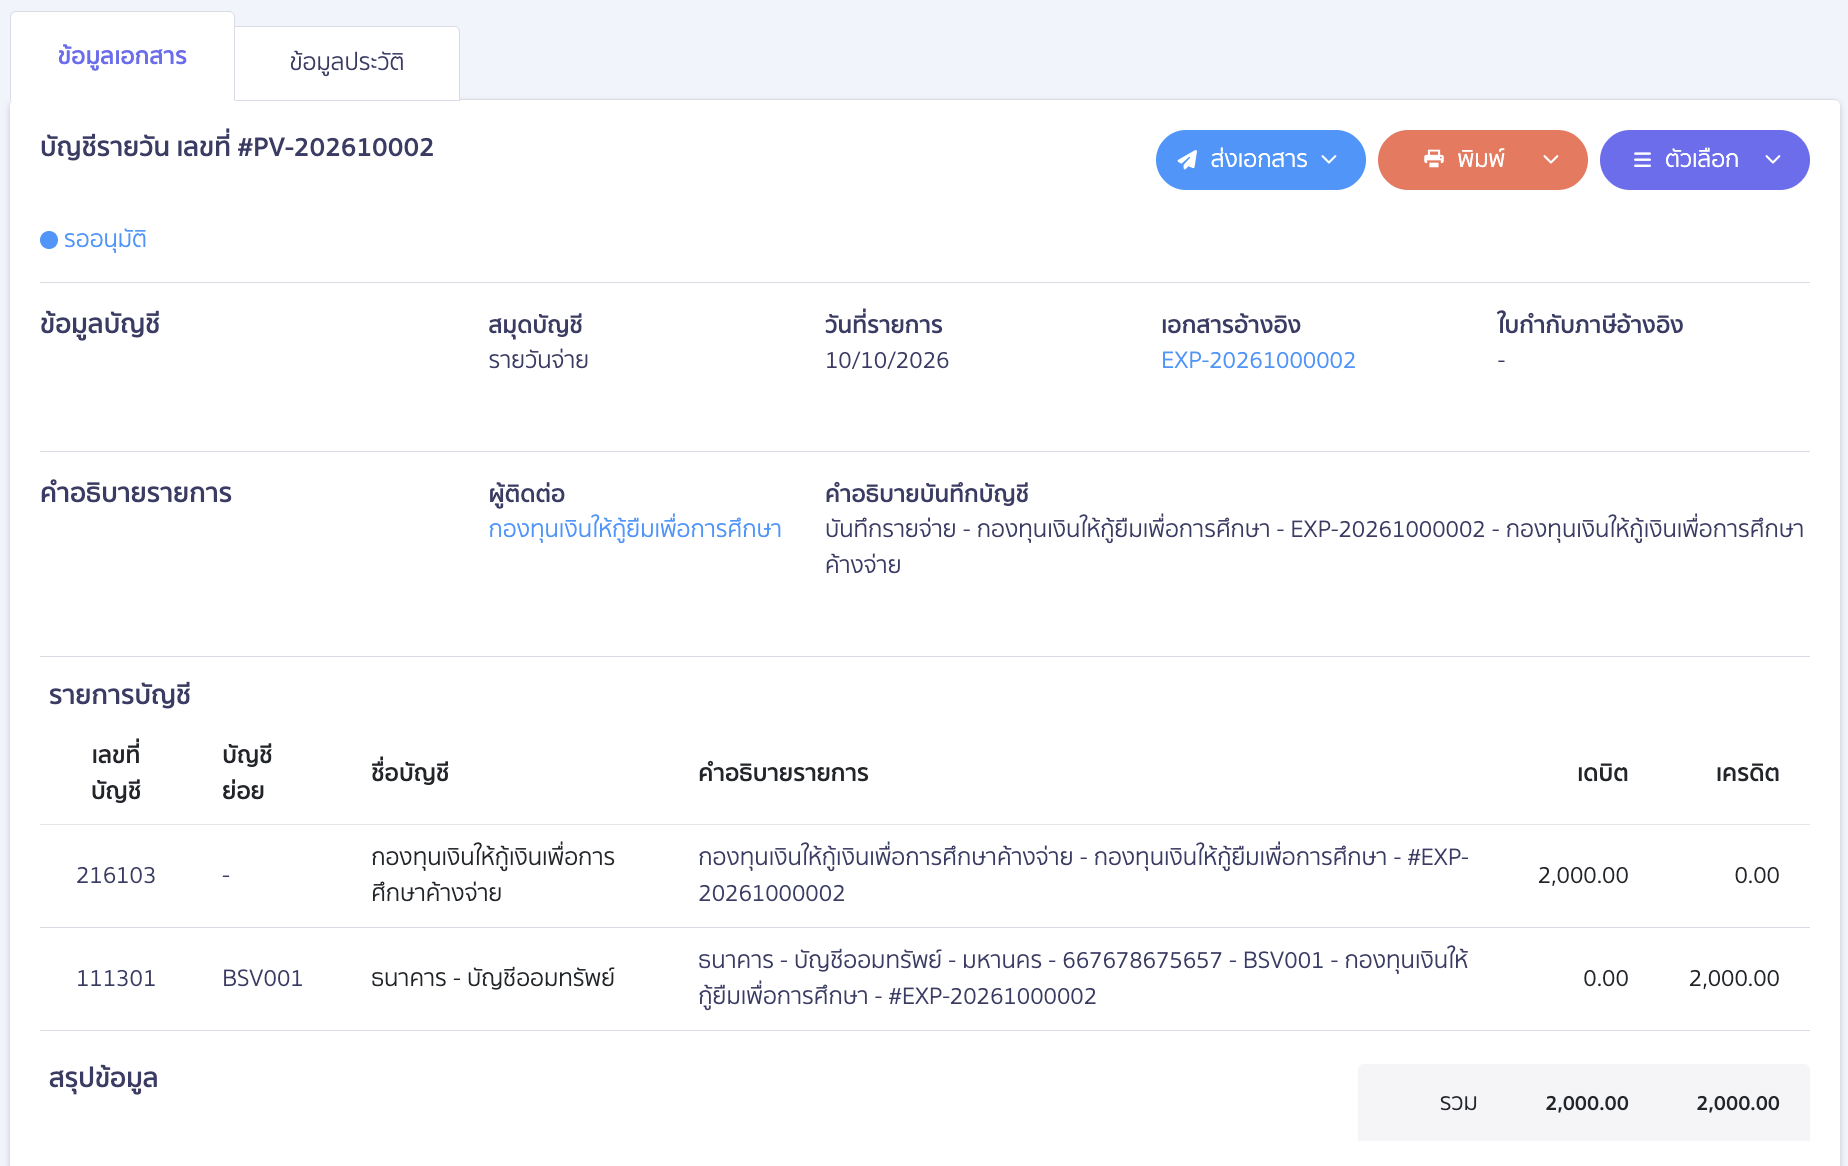The width and height of the screenshot is (1848, 1166).
Task: Click journal value รายวันจ่าย
Action: click(538, 360)
